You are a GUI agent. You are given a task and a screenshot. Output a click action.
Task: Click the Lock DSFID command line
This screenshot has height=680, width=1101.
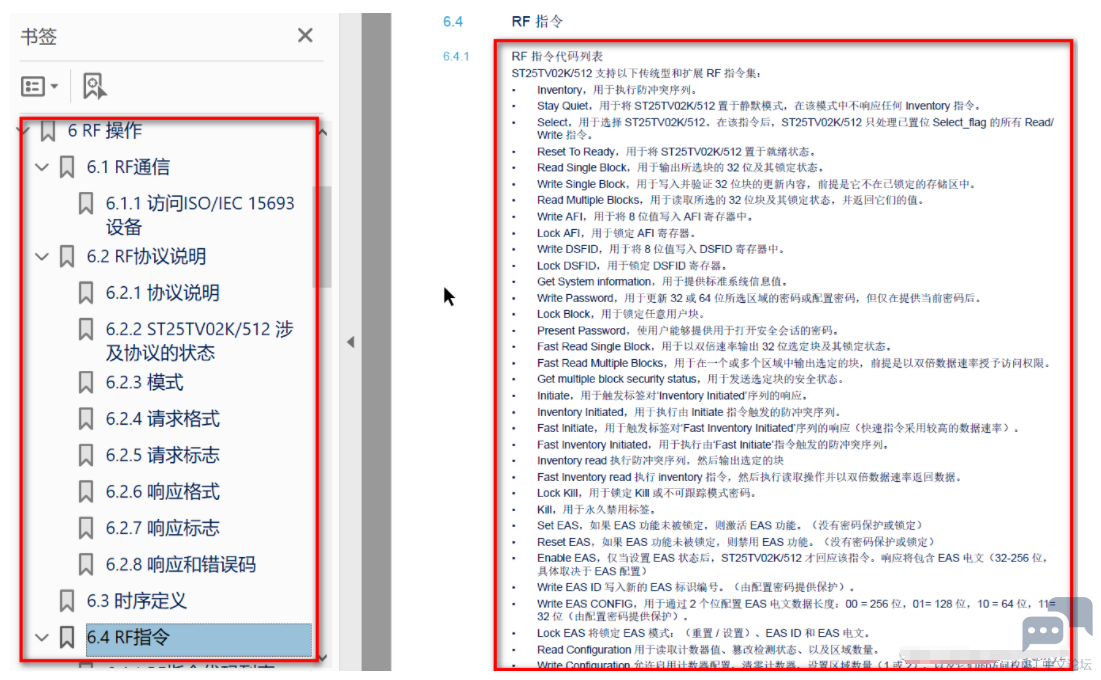click(x=632, y=266)
